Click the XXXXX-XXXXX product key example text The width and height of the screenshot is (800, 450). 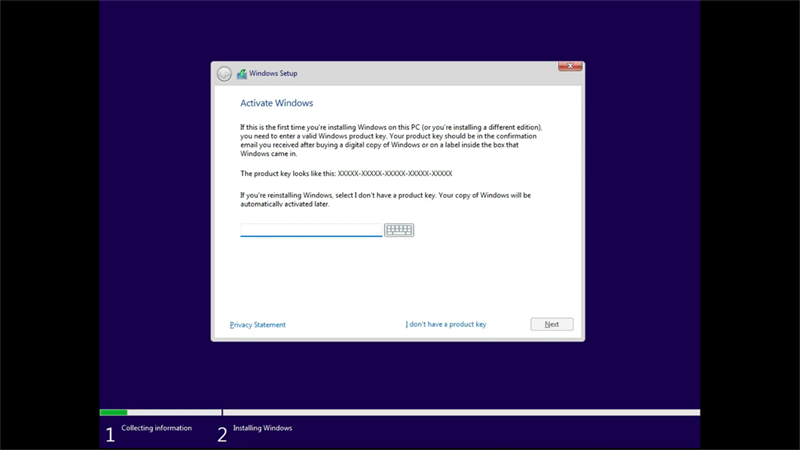click(395, 173)
